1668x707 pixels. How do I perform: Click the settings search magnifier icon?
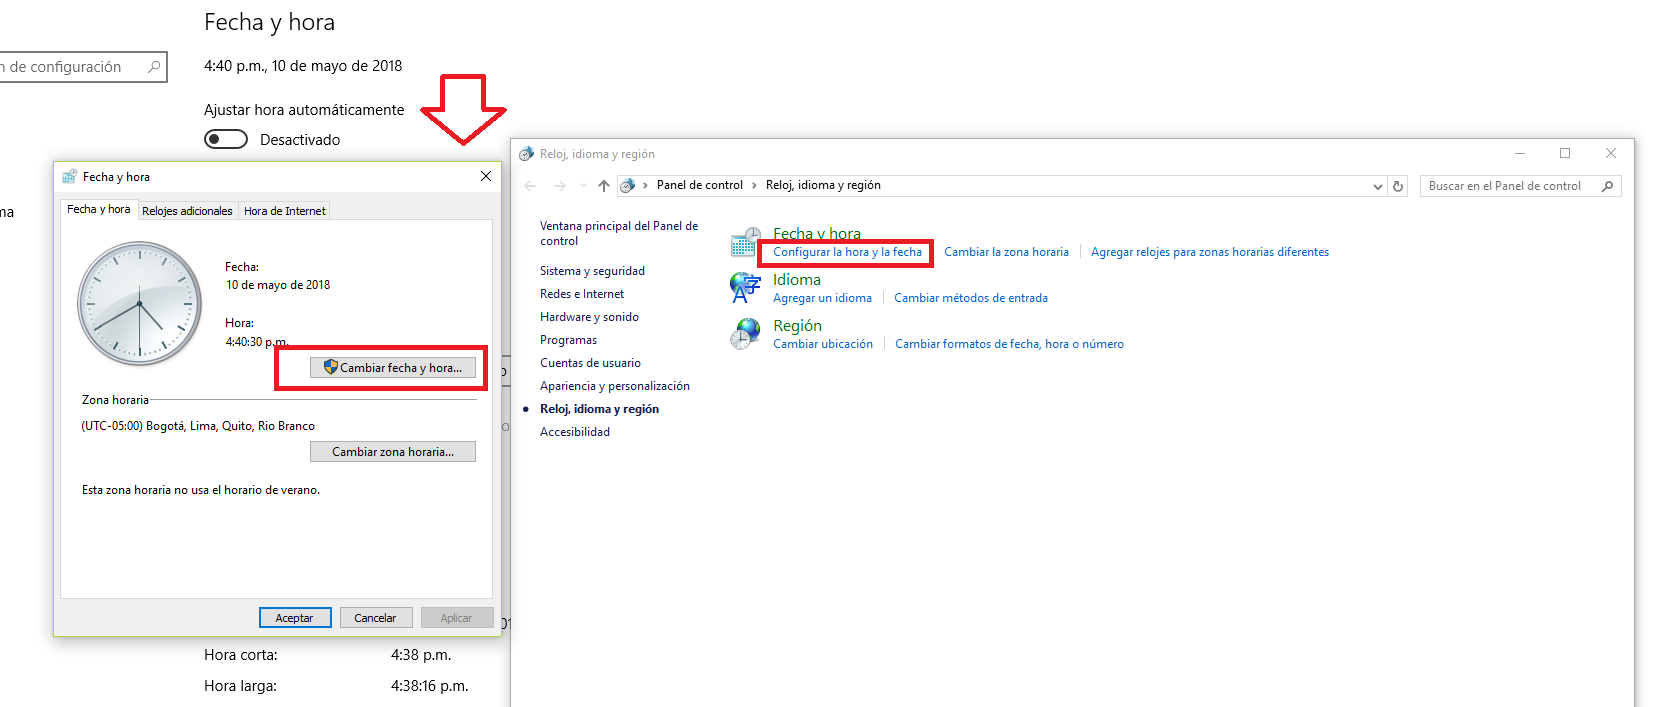coord(154,67)
